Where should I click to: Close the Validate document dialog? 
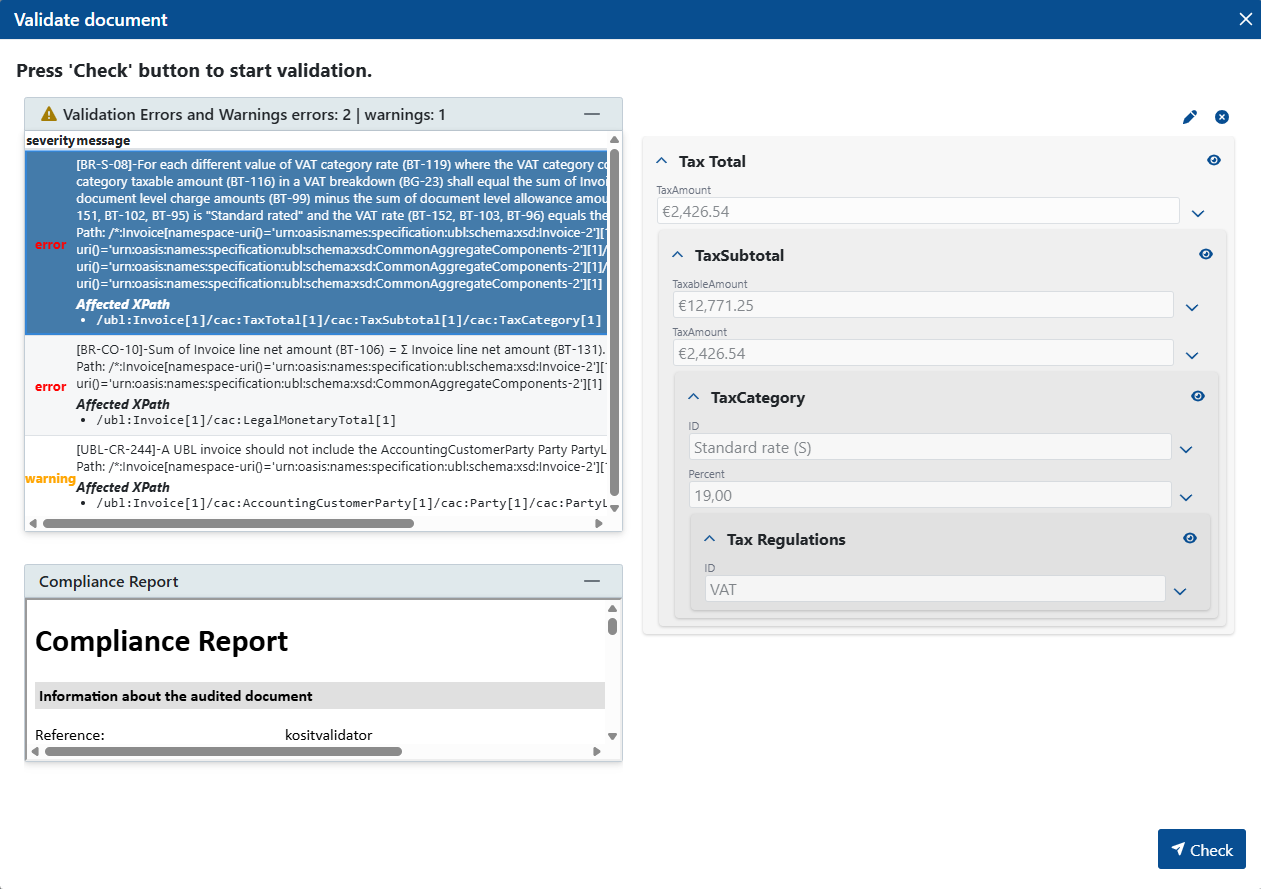(x=1245, y=19)
